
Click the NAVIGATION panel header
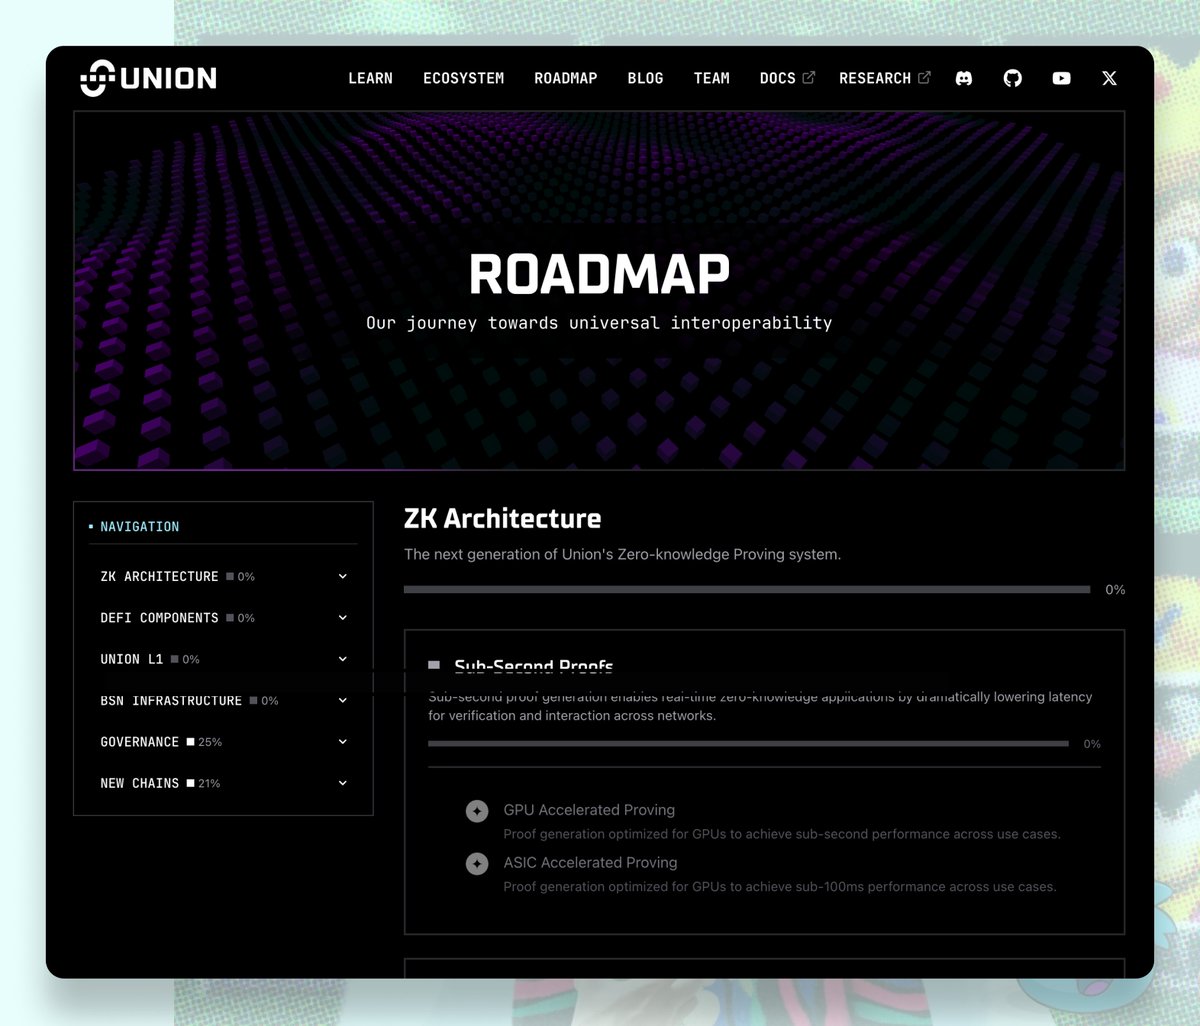(x=139, y=526)
